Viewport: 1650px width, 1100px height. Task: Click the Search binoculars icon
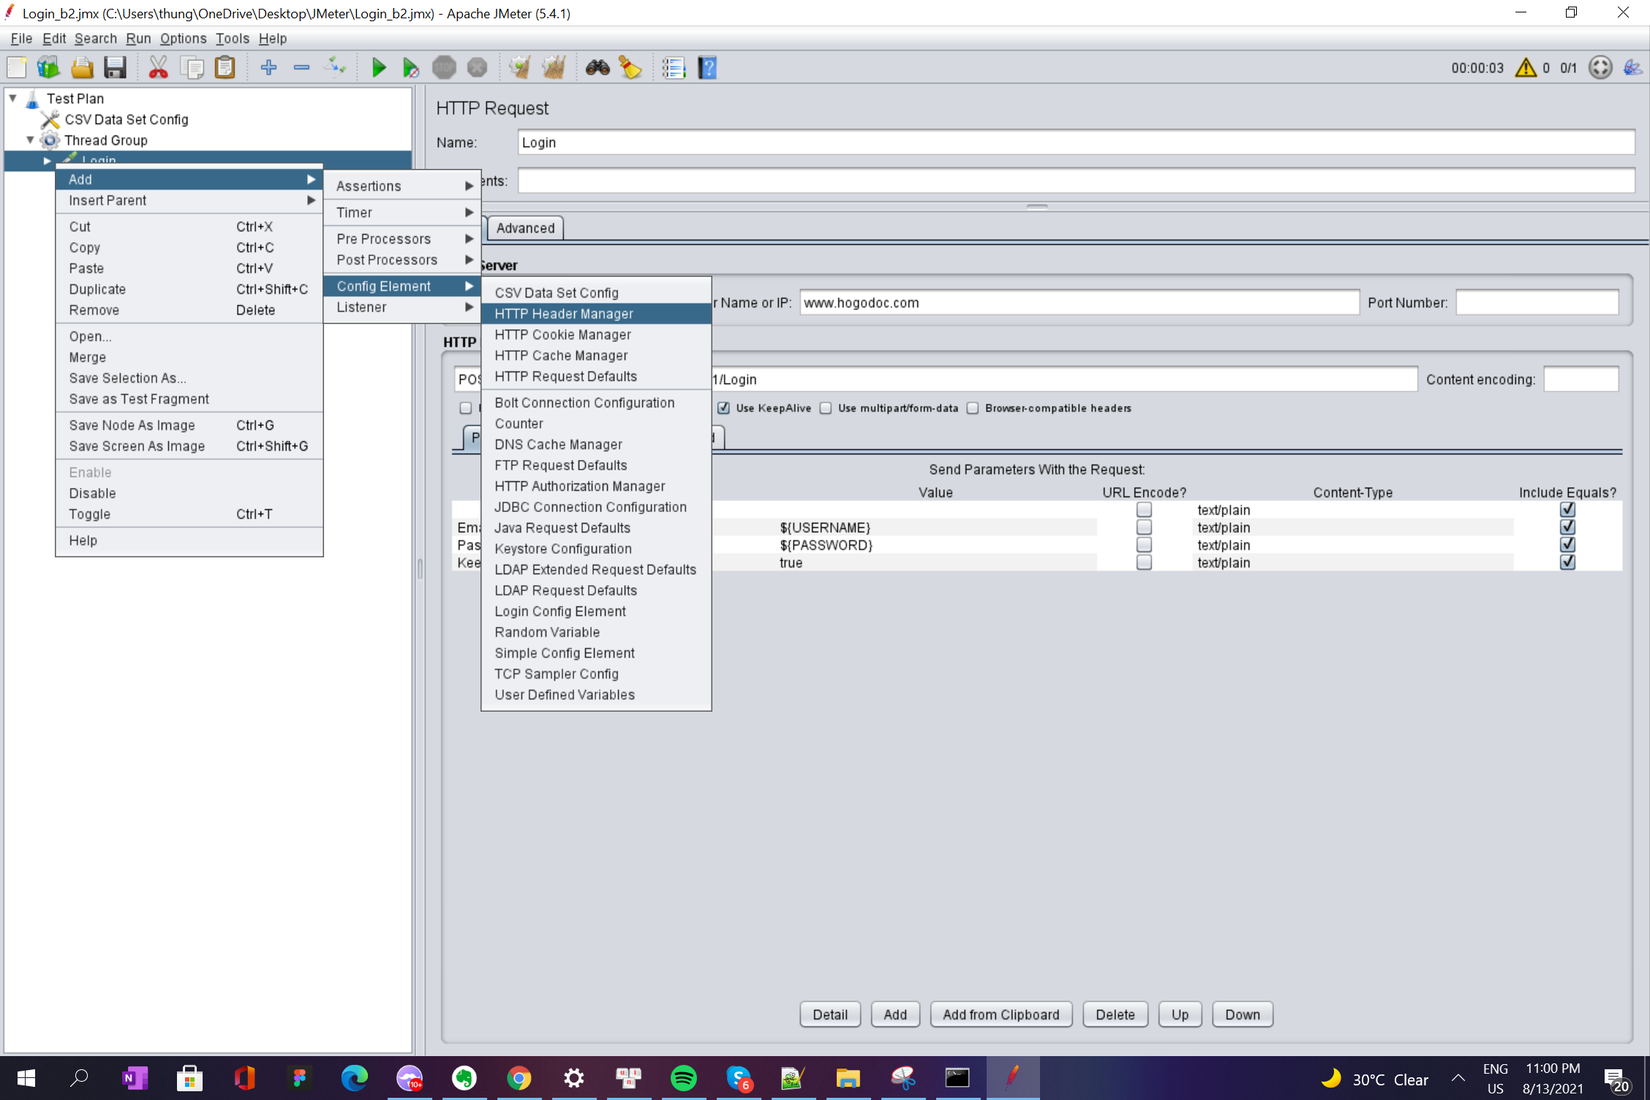598,68
